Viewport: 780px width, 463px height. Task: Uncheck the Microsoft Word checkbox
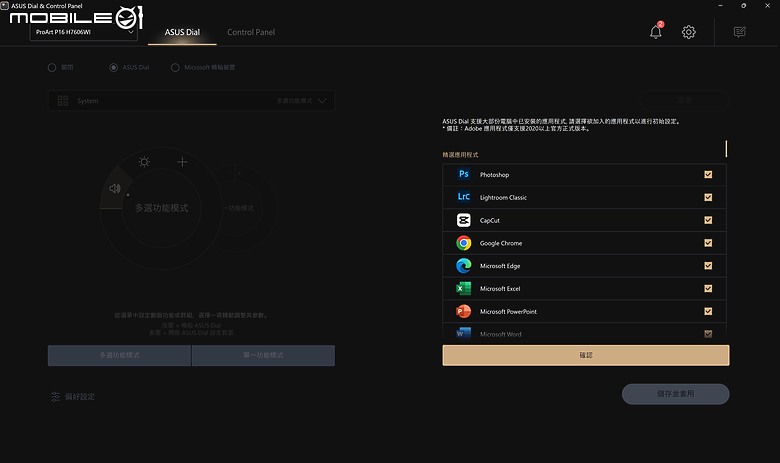click(708, 334)
